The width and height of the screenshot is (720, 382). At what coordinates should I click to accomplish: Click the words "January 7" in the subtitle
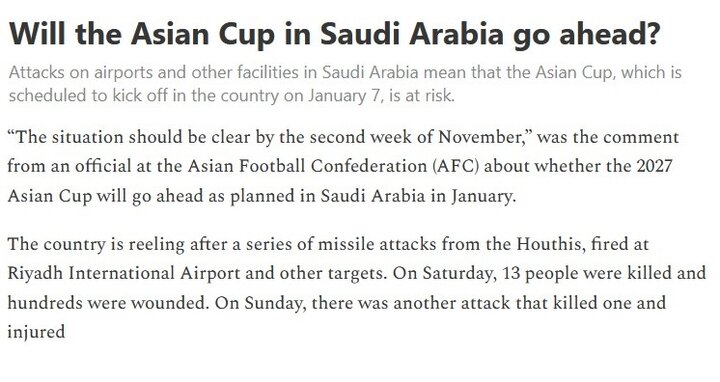[x=343, y=96]
